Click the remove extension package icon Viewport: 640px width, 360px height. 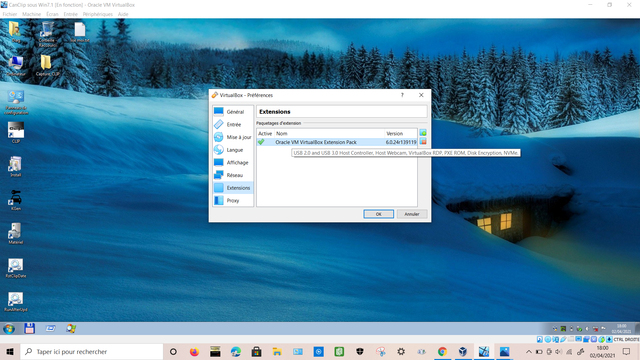423,142
